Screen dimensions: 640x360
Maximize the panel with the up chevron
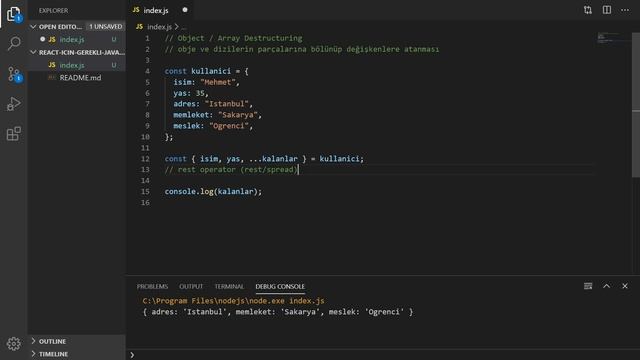point(607,286)
